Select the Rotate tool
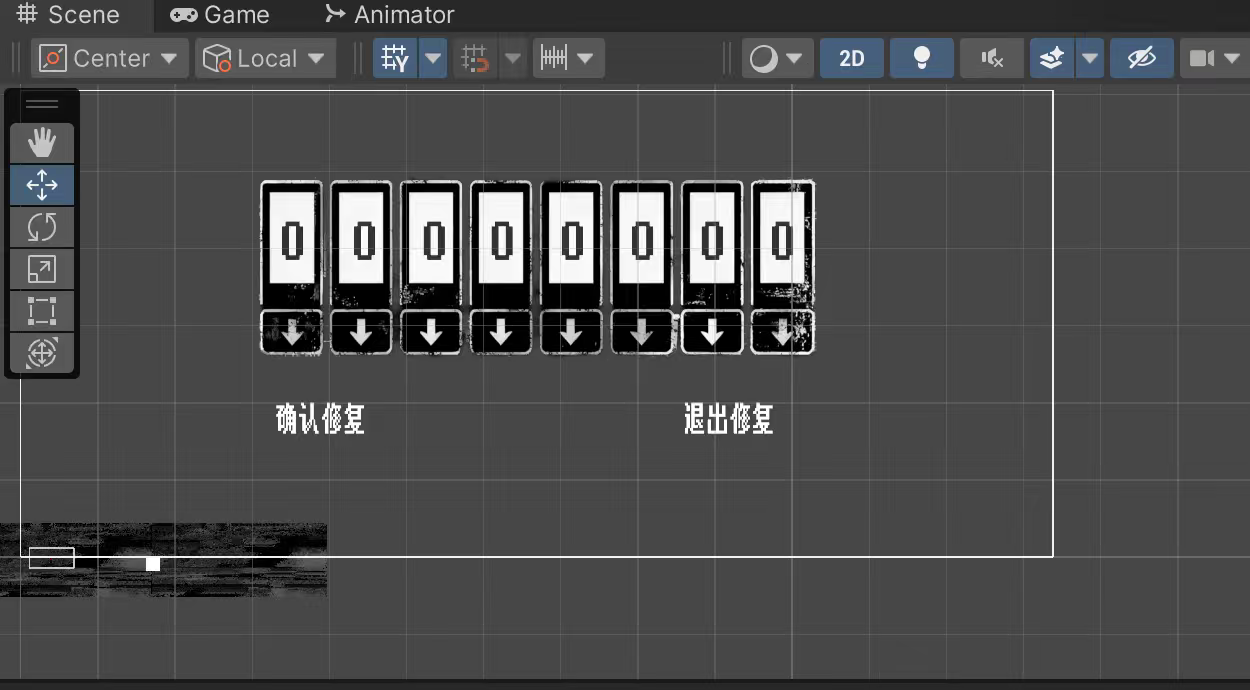Screen dimensions: 1250x690 [42, 227]
